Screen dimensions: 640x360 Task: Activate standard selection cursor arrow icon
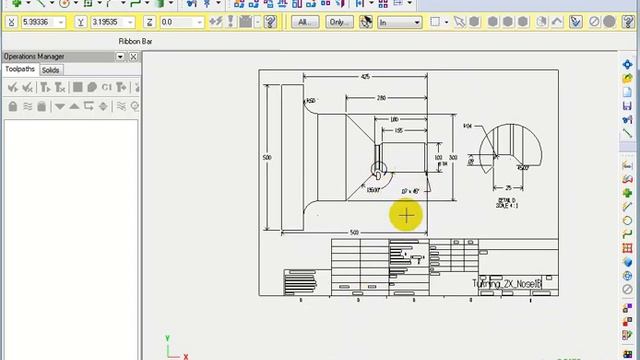(459, 22)
